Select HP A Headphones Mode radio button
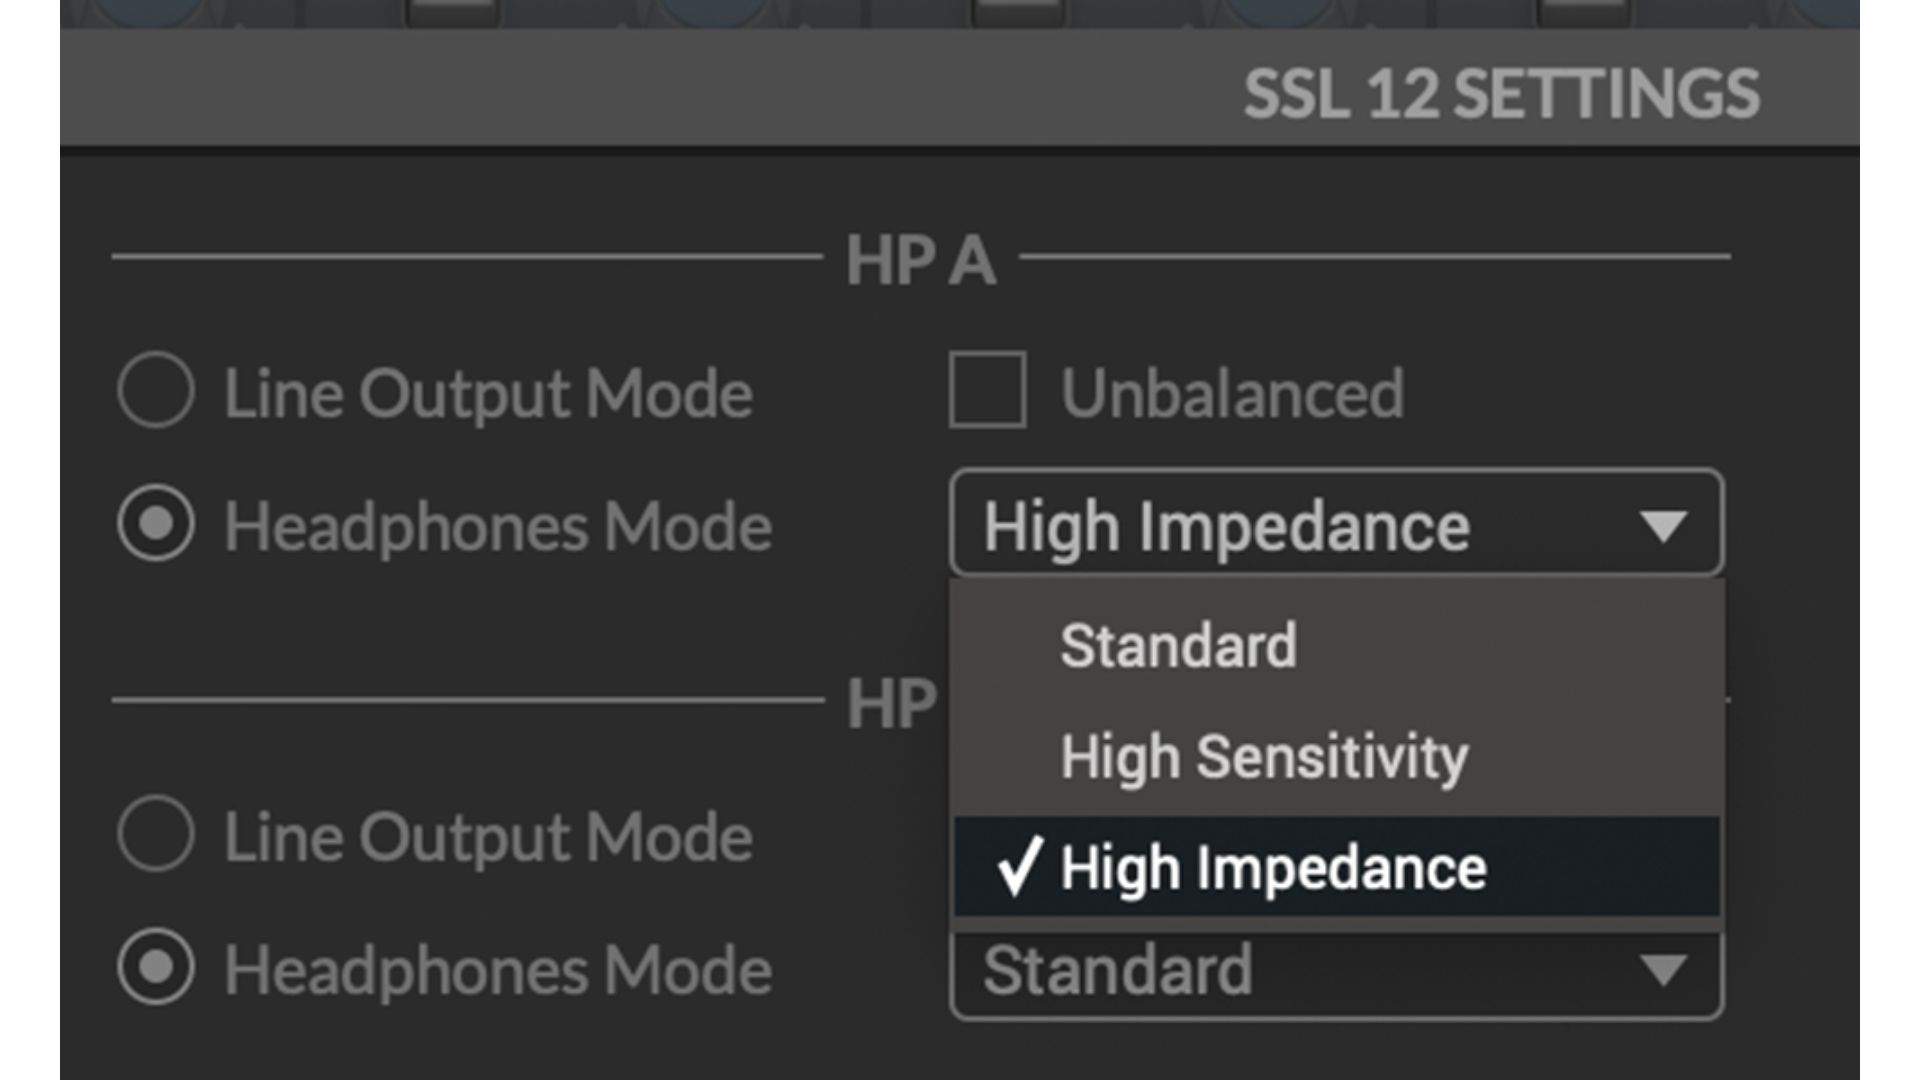This screenshot has width=1920, height=1080. 155,523
